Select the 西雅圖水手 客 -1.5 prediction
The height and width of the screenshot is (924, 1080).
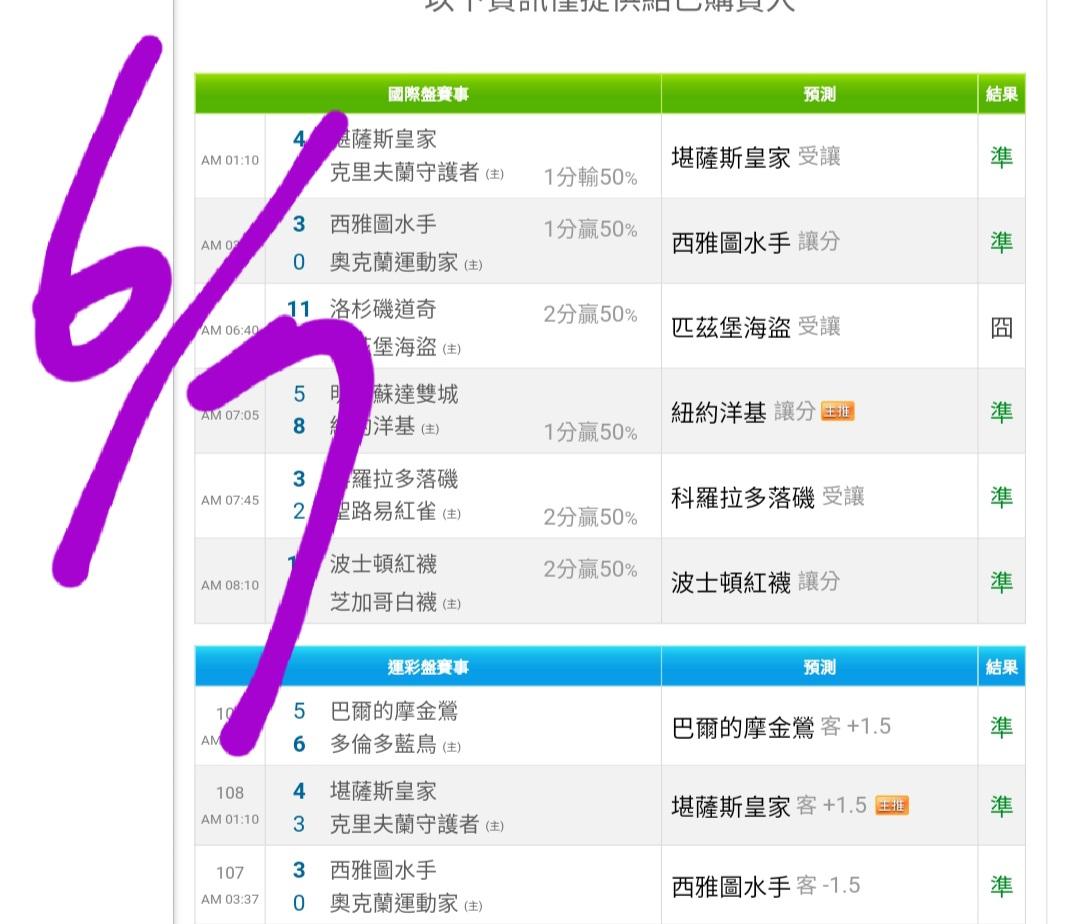click(x=766, y=886)
